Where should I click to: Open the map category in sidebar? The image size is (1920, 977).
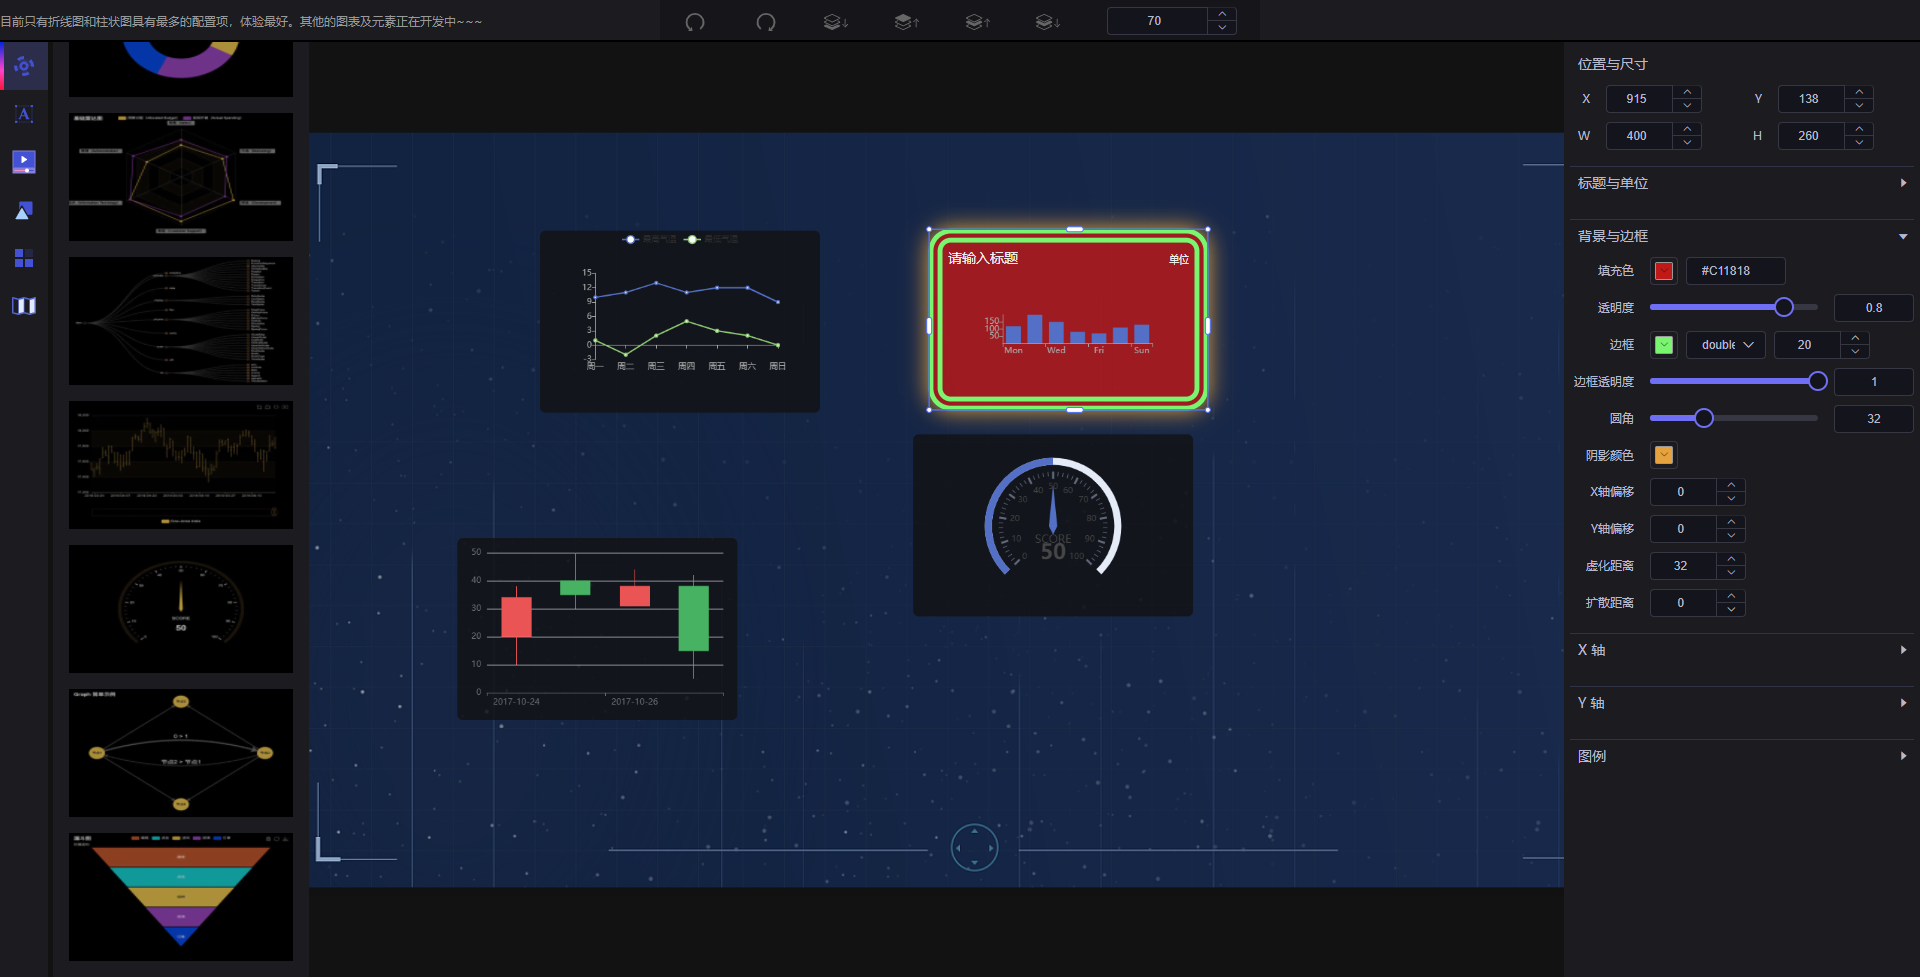pos(24,306)
